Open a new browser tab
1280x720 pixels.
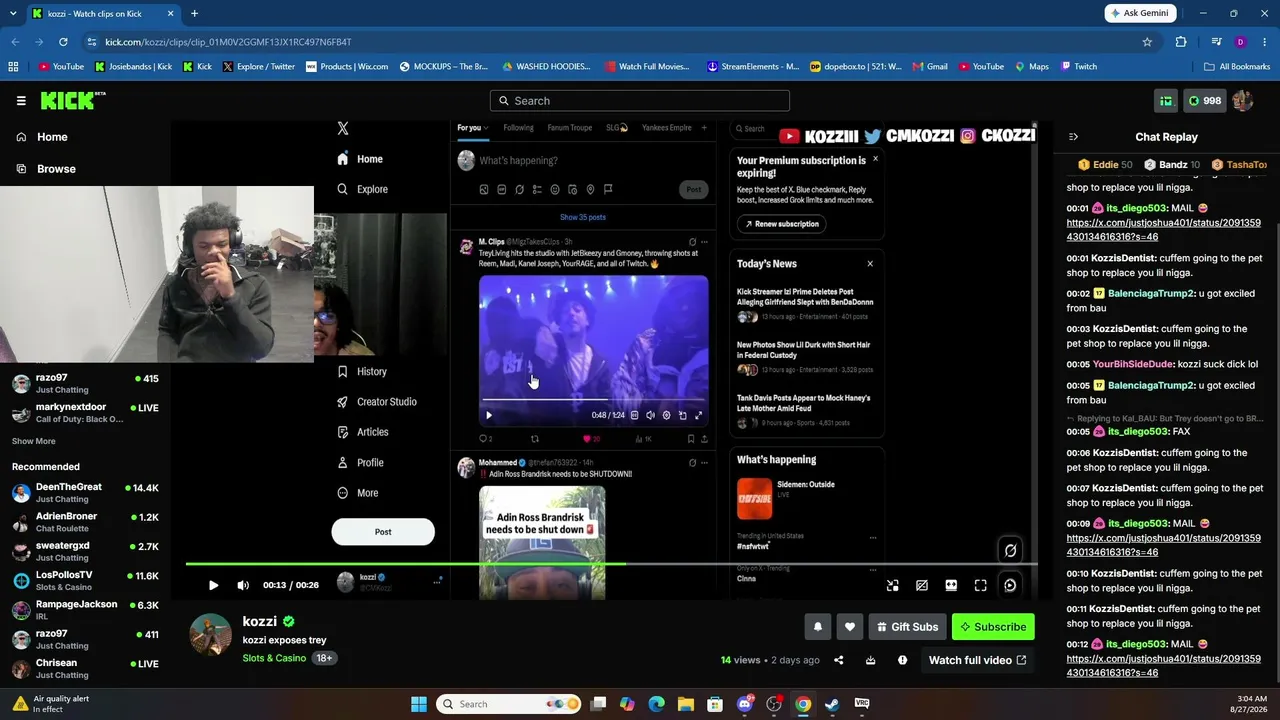click(x=194, y=13)
